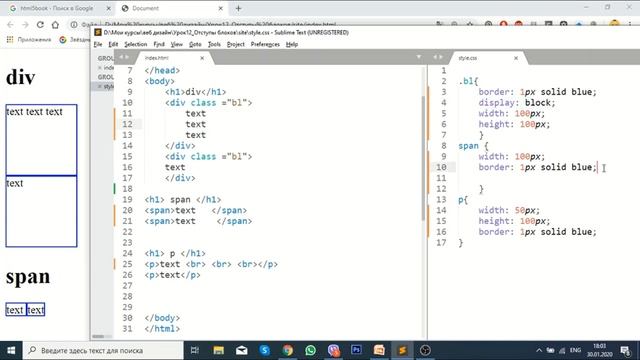Click the '</body>' closing tag line
Screen dimensions: 640x360
(x=162, y=318)
